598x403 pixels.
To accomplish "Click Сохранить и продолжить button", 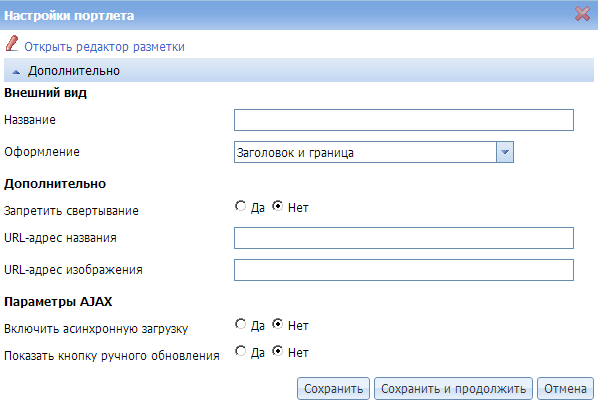I will (453, 389).
